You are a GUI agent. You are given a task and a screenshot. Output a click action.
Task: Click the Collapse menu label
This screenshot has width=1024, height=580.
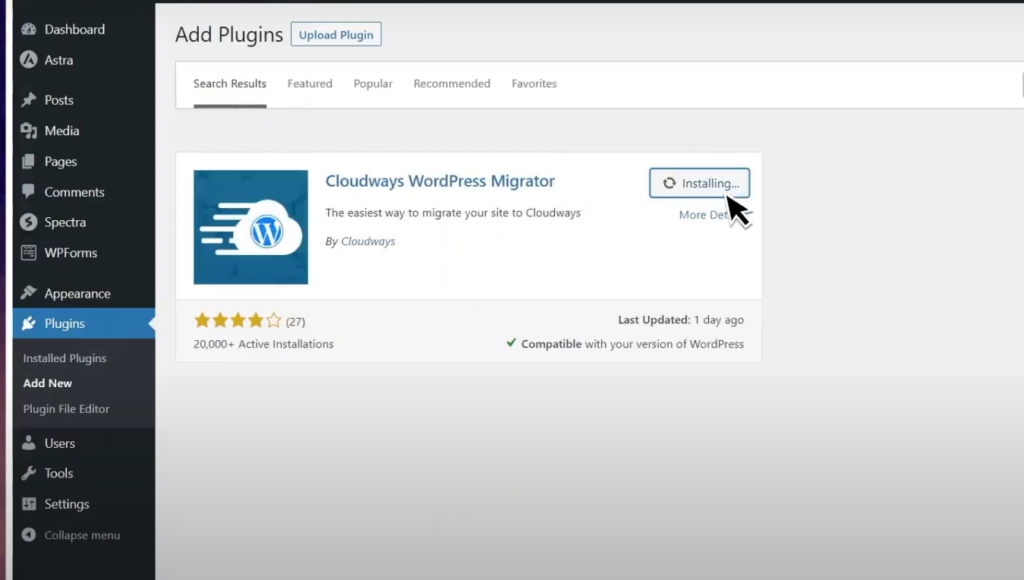pyautogui.click(x=82, y=535)
